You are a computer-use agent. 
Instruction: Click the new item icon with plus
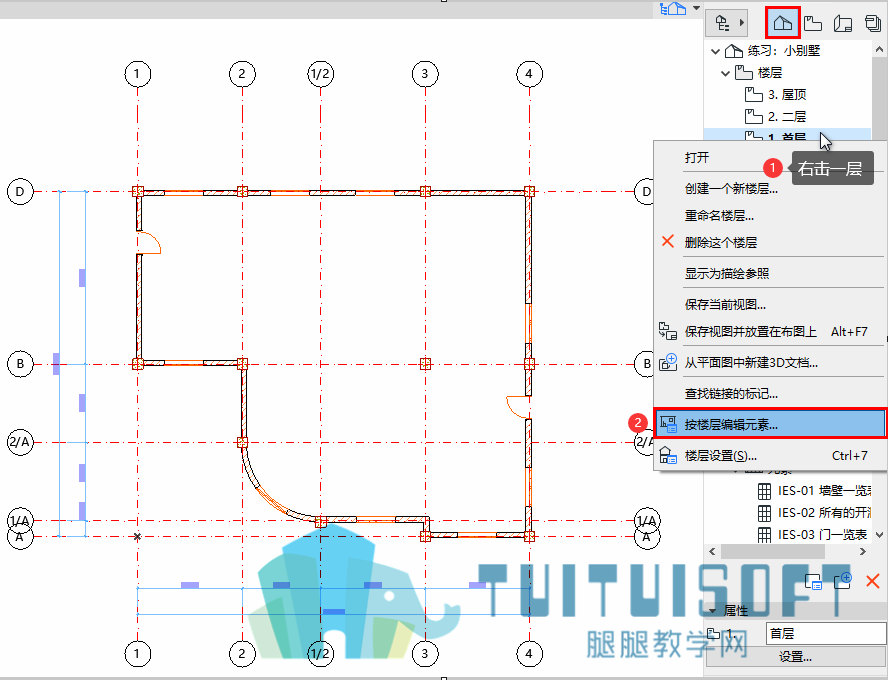pyautogui.click(x=843, y=580)
